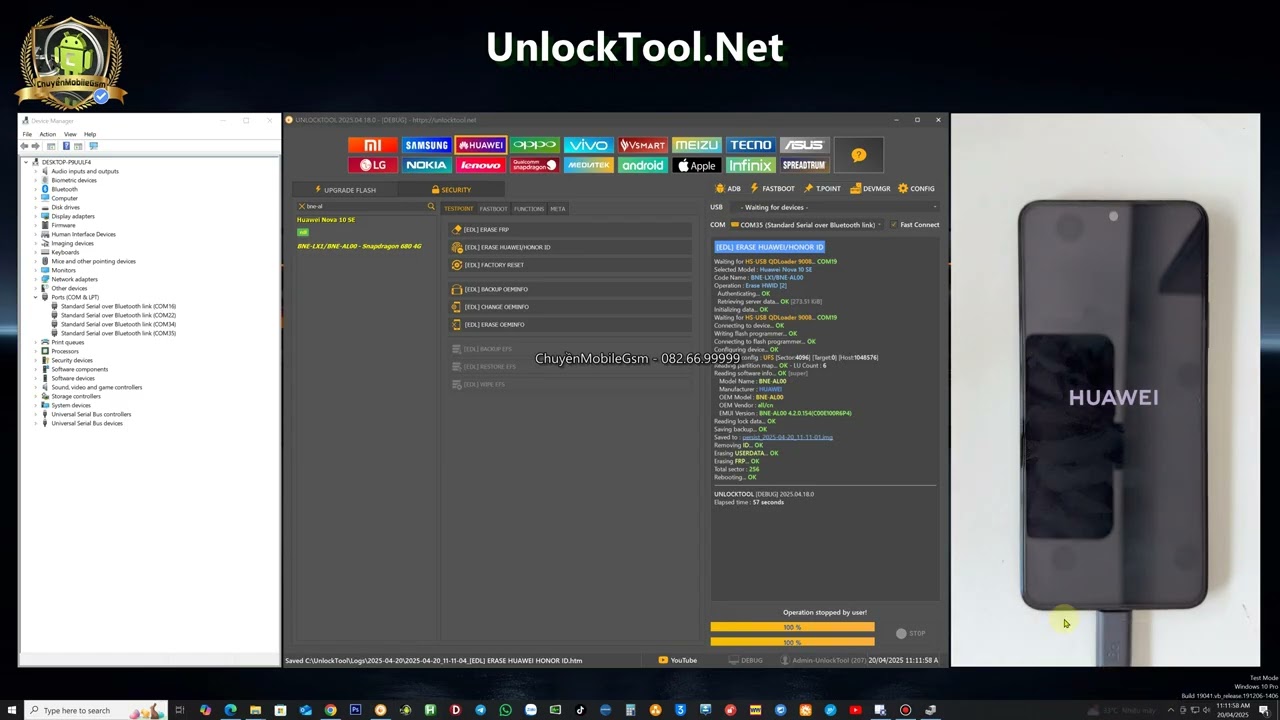Image resolution: width=1280 pixels, height=720 pixels.
Task: Open the FASTBOOT tool in top toolbar
Action: tap(772, 189)
